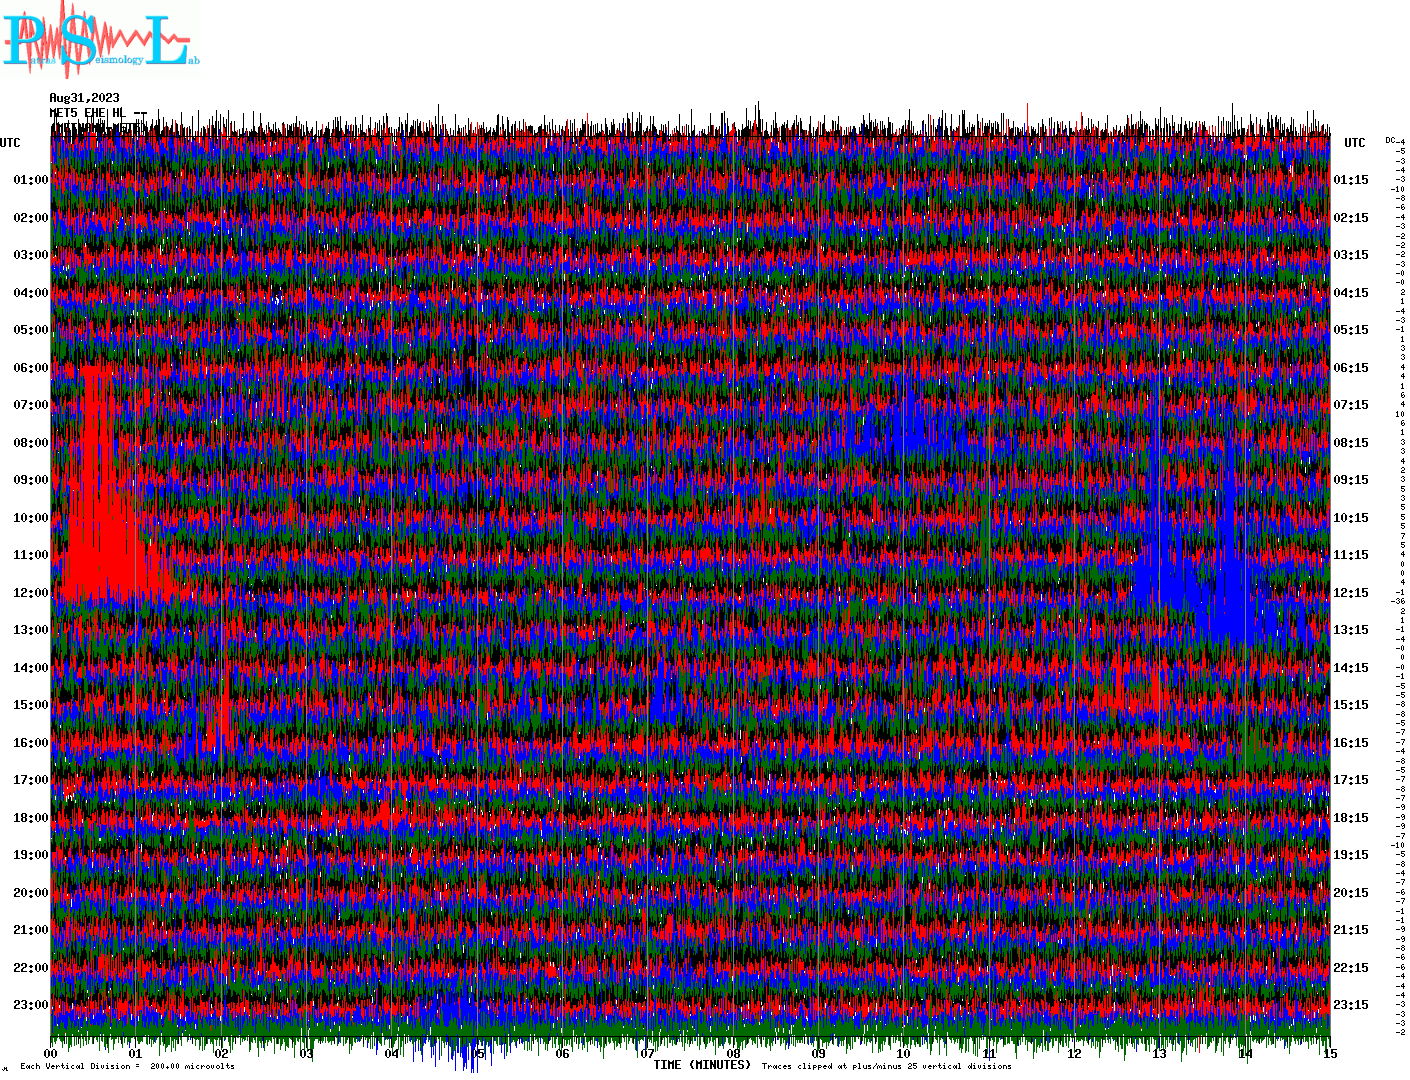
Task: Click the 08 minute tick on bottom axis
Action: (x=733, y=1054)
